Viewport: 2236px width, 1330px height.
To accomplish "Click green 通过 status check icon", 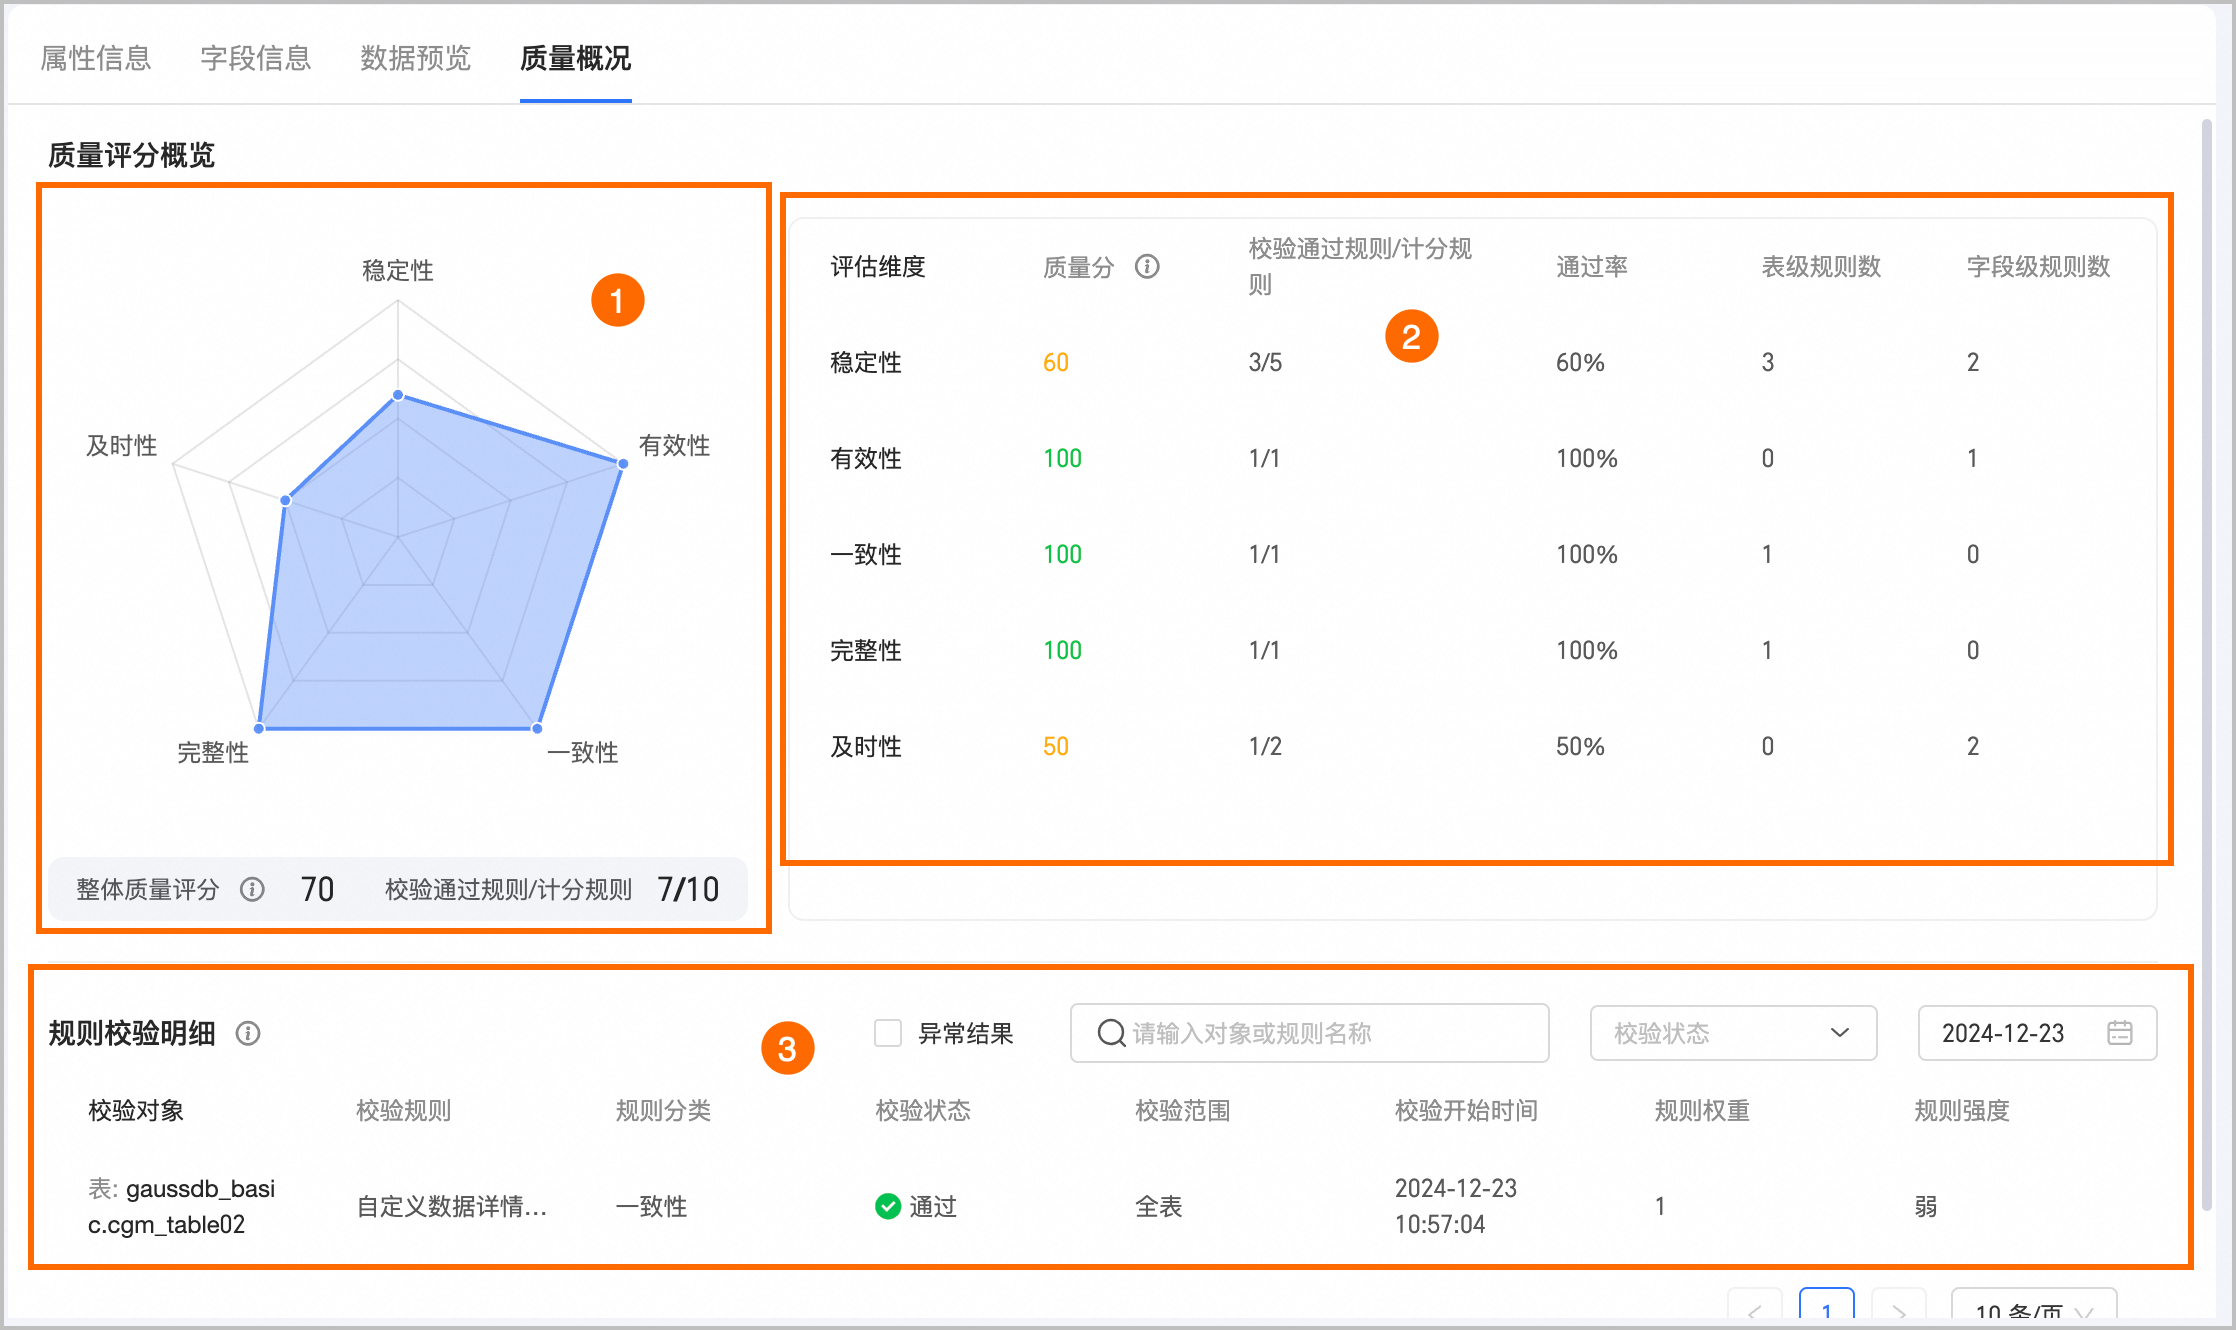I will [x=887, y=1206].
